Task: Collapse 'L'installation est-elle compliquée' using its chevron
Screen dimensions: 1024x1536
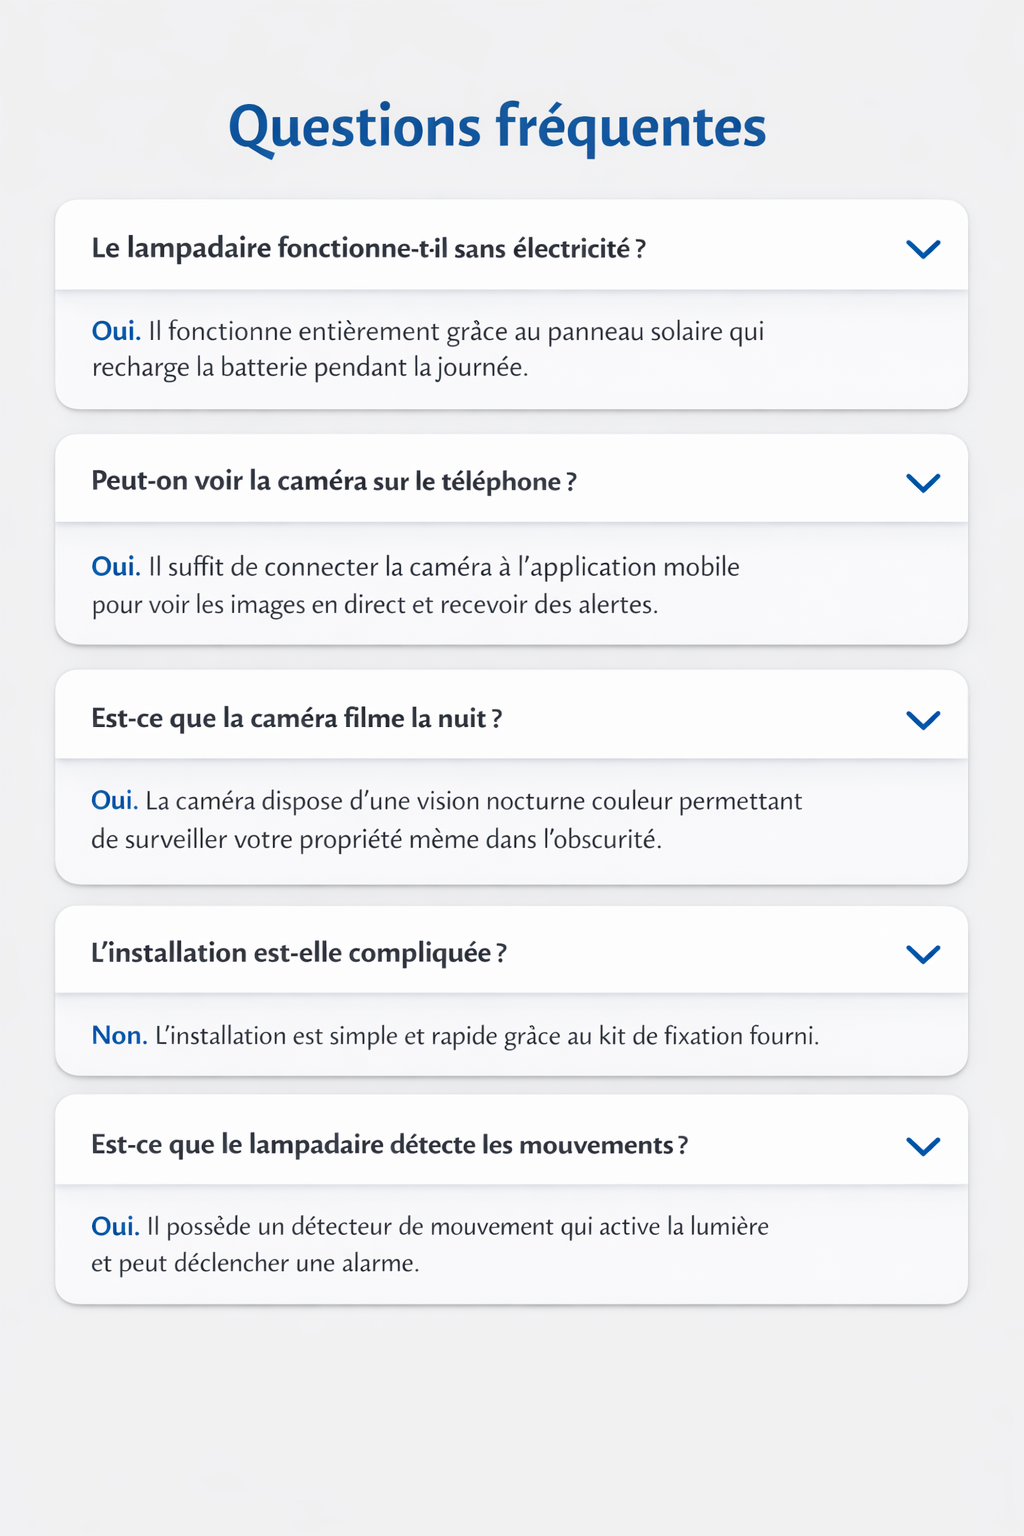Action: (922, 954)
